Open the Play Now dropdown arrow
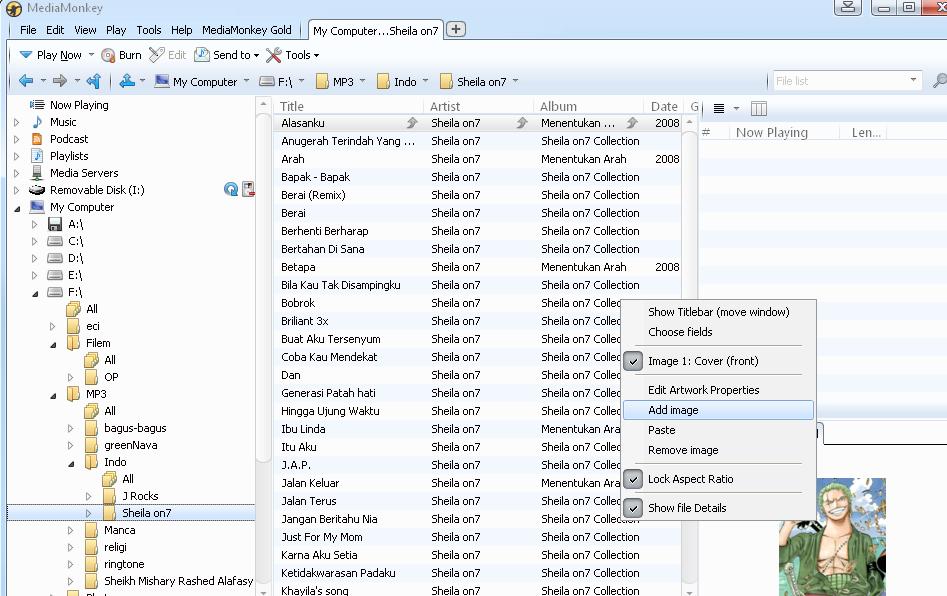 pyautogui.click(x=91, y=54)
